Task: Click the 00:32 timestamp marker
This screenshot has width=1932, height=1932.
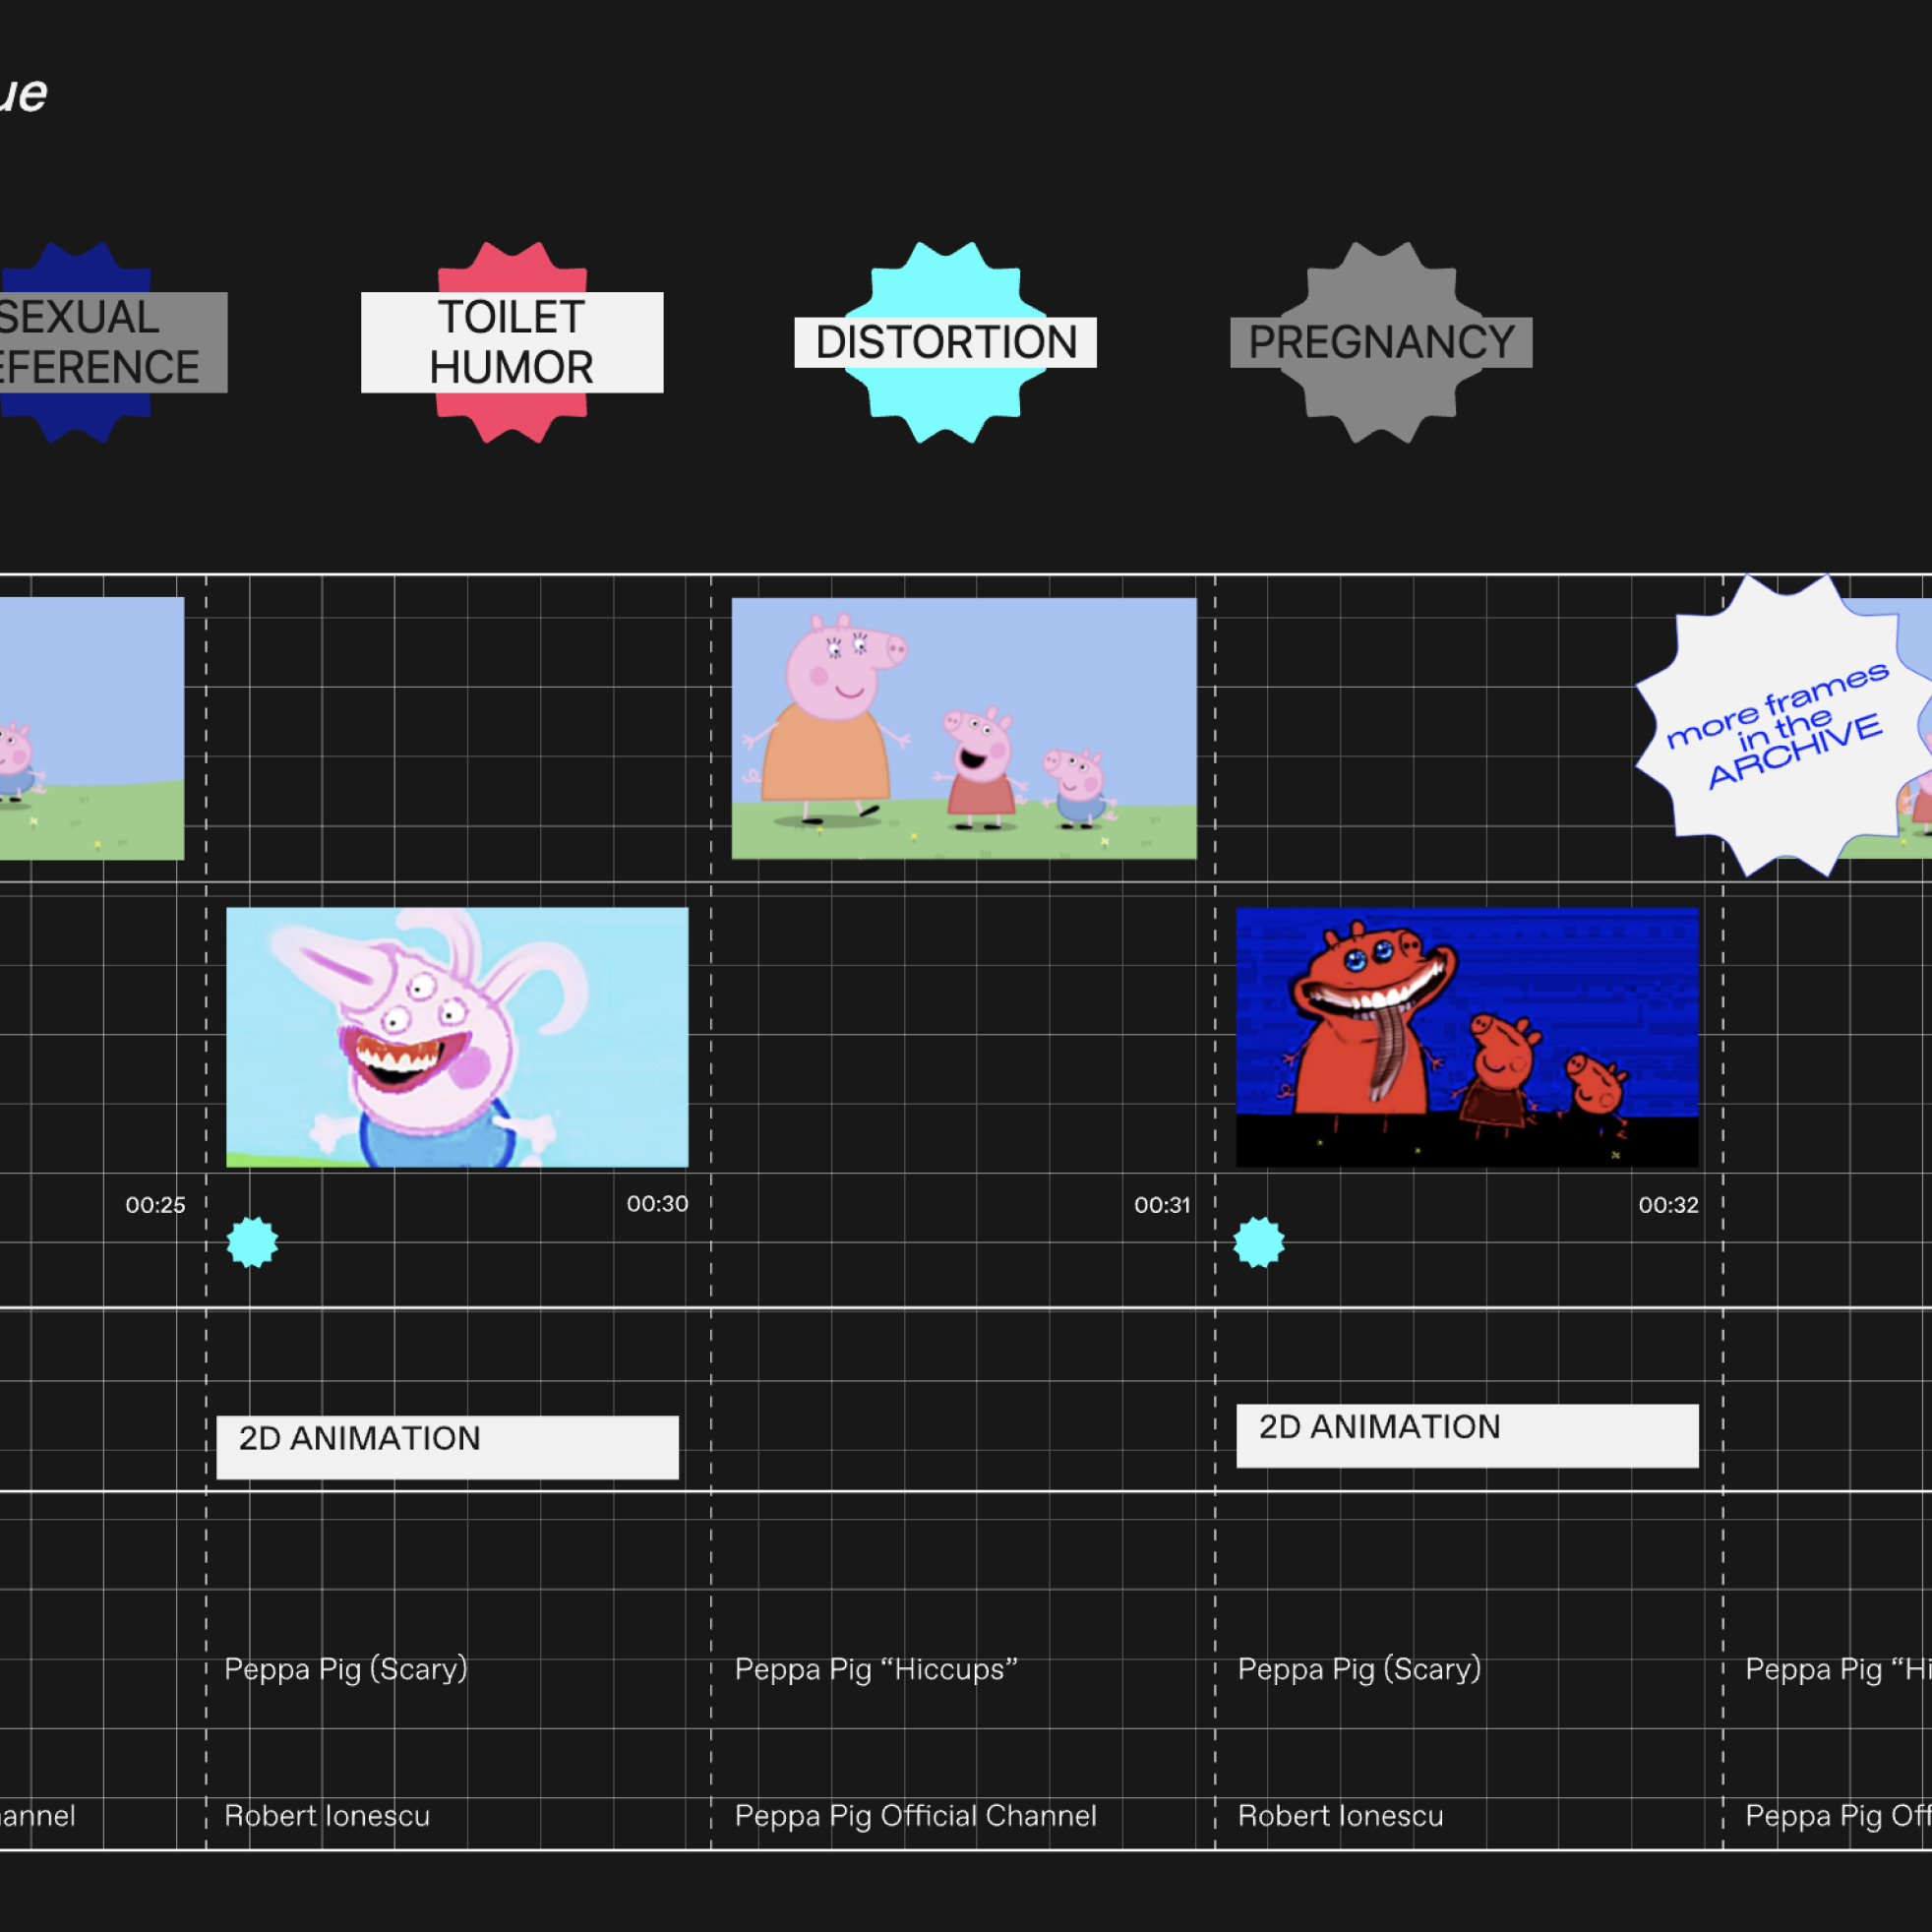Action: coord(1668,1205)
